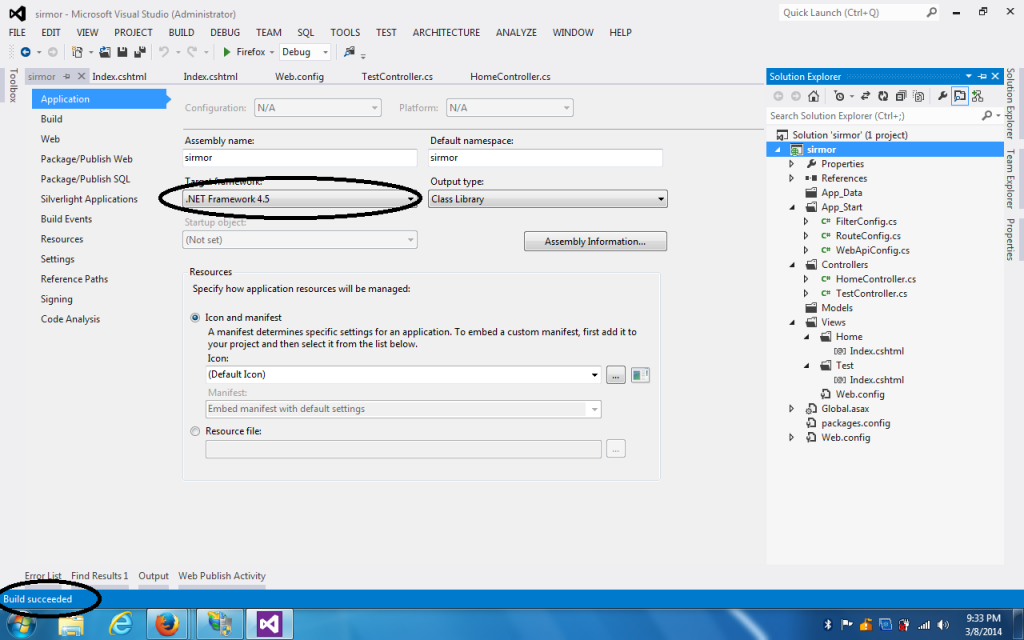Open the Build properties page
Viewport: 1024px width, 640px height.
52,119
